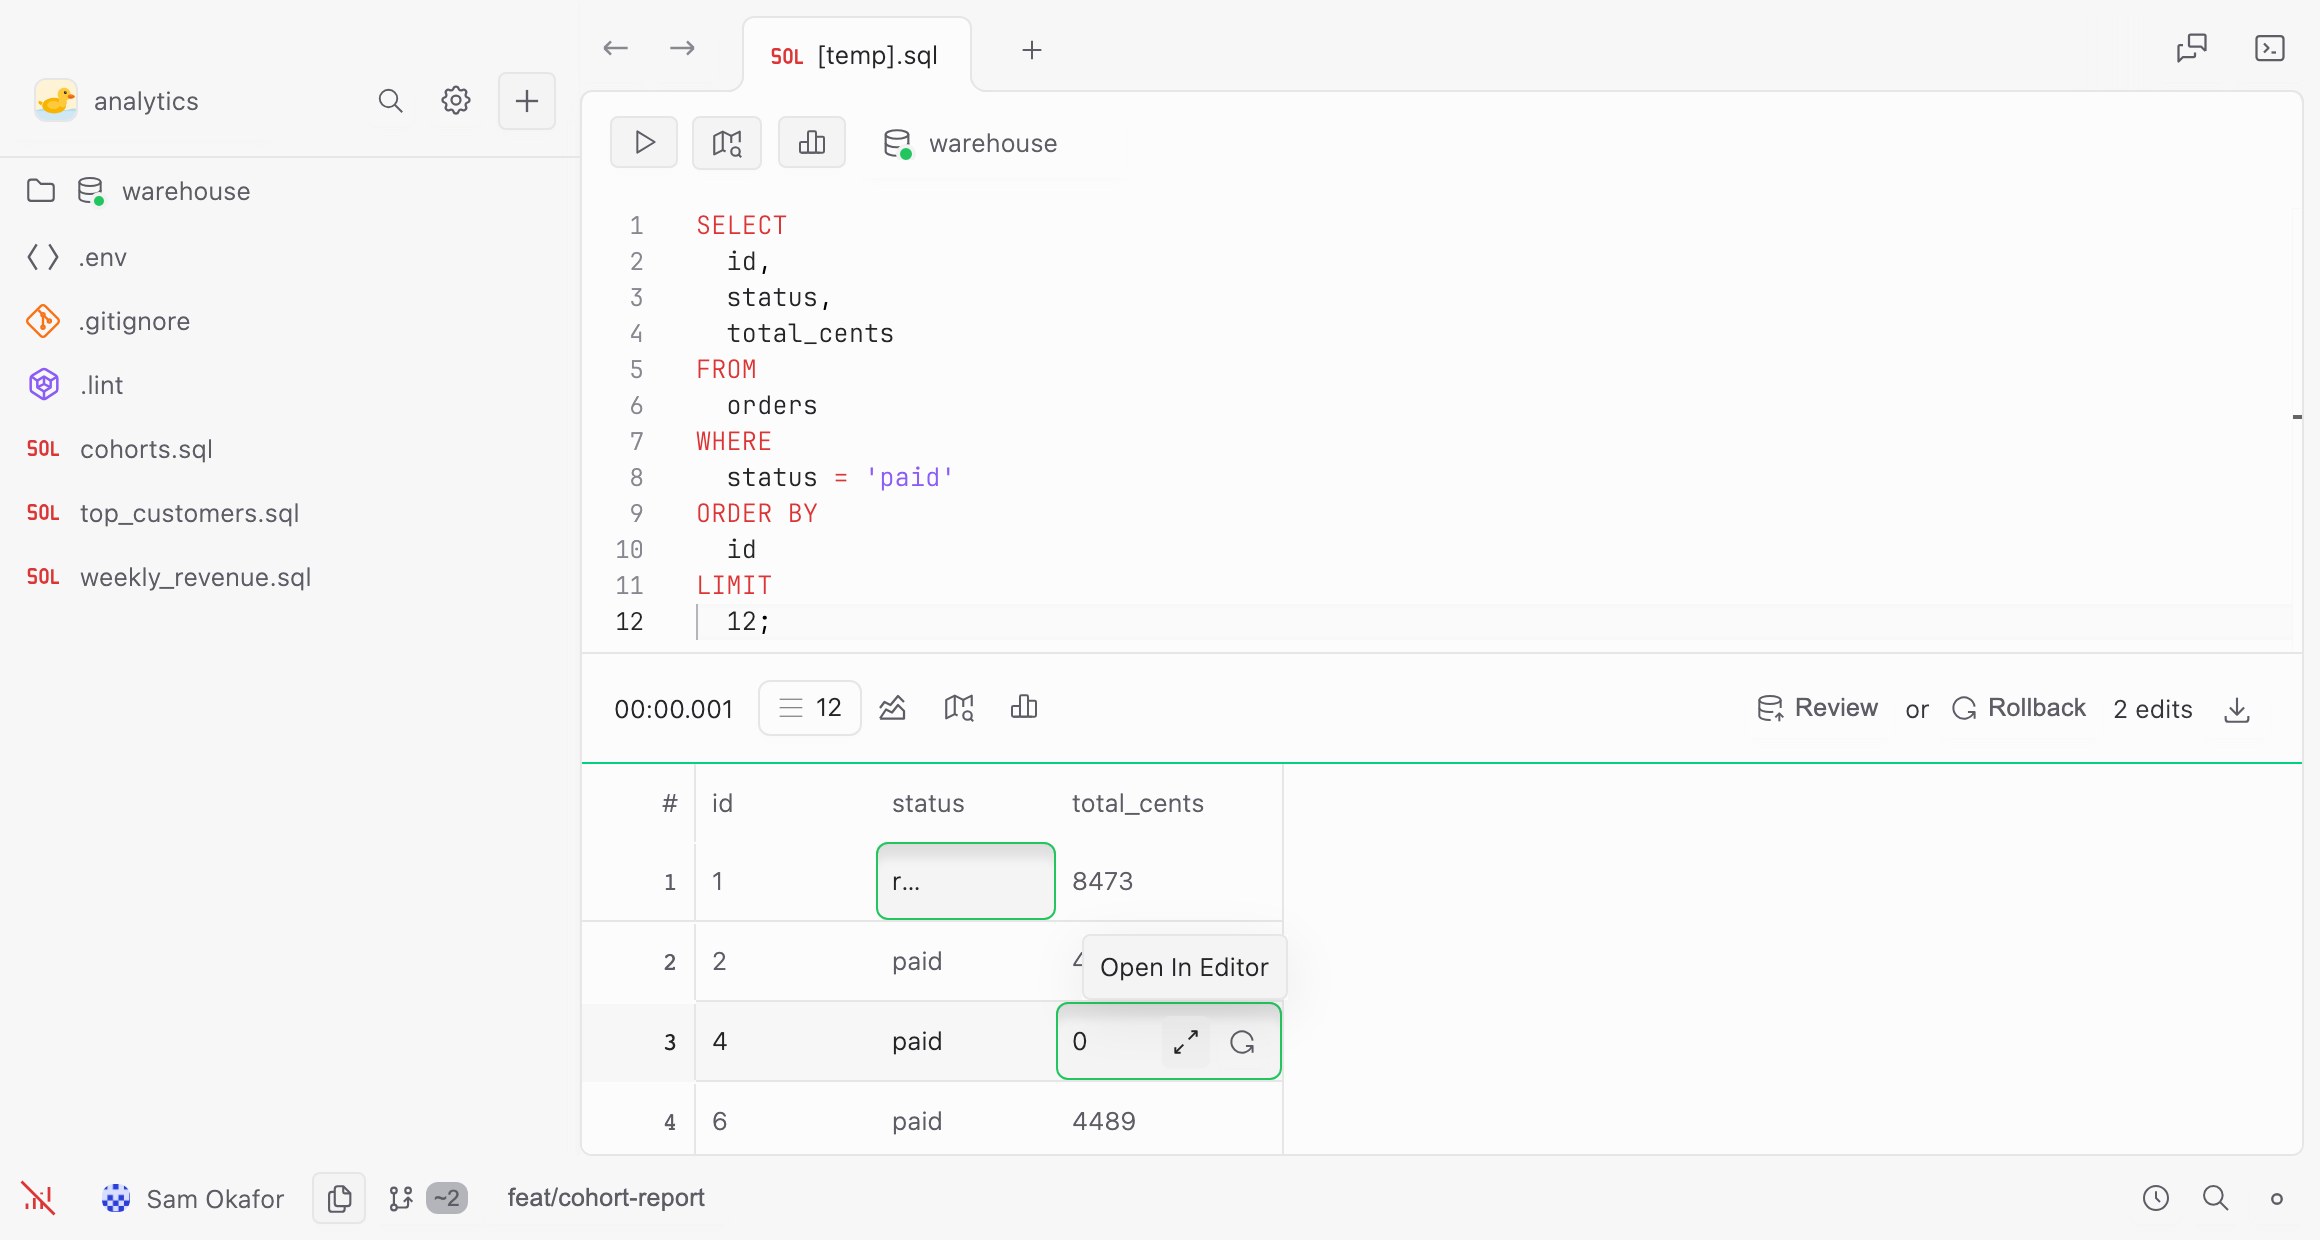Navigate back with the left arrow
This screenshot has width=2320, height=1240.
pos(616,49)
